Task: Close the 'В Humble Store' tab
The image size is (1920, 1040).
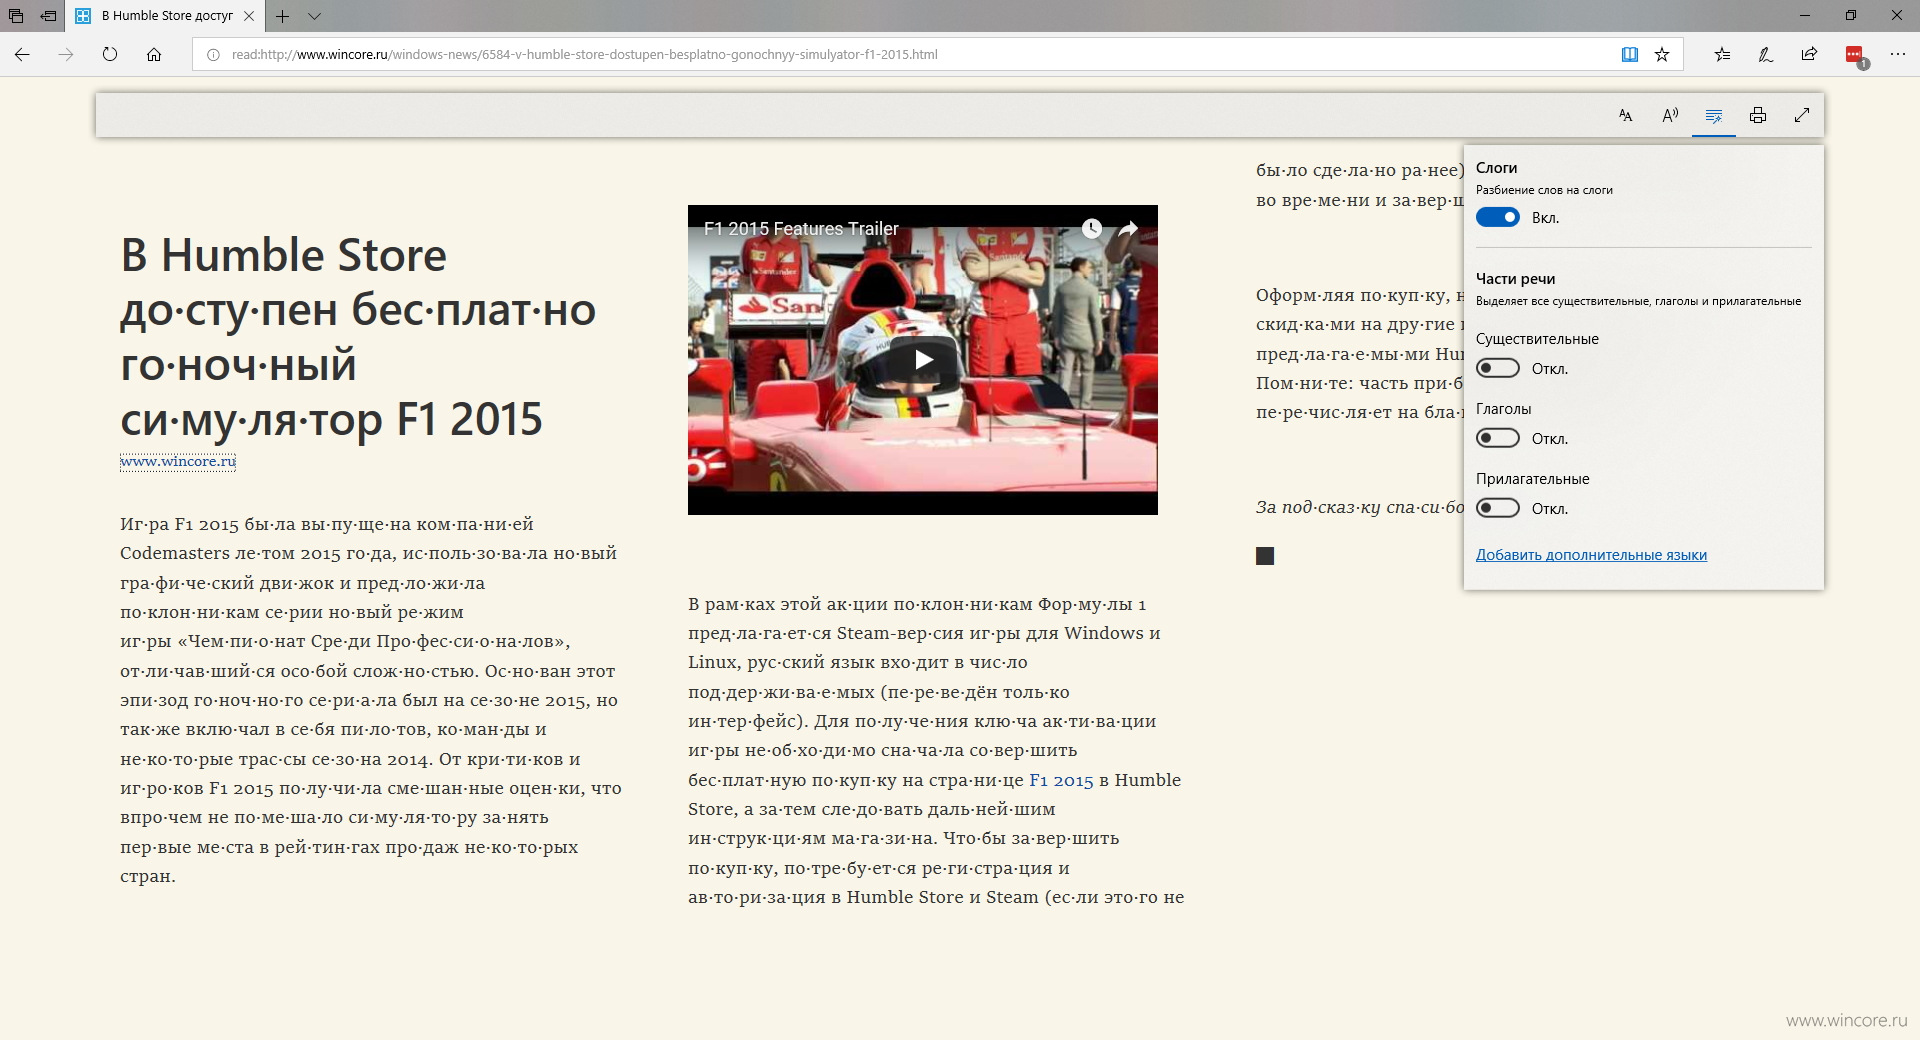Action: pos(249,16)
